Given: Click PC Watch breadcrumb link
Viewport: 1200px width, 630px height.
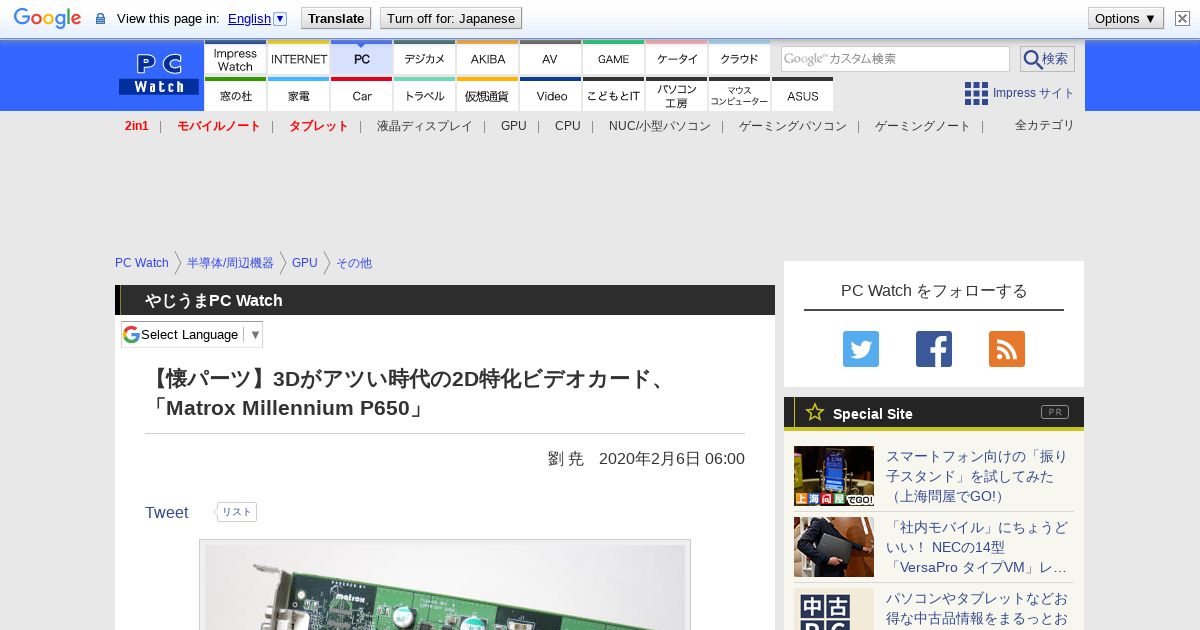Looking at the screenshot, I should pos(142,263).
